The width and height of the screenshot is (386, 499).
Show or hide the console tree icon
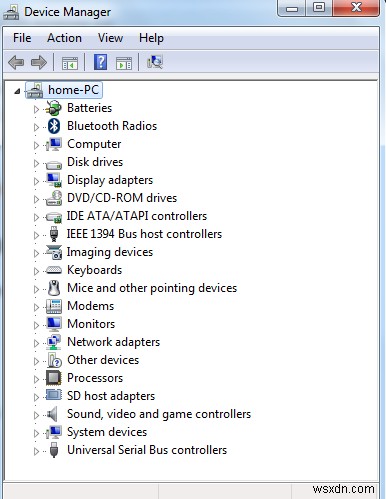70,63
